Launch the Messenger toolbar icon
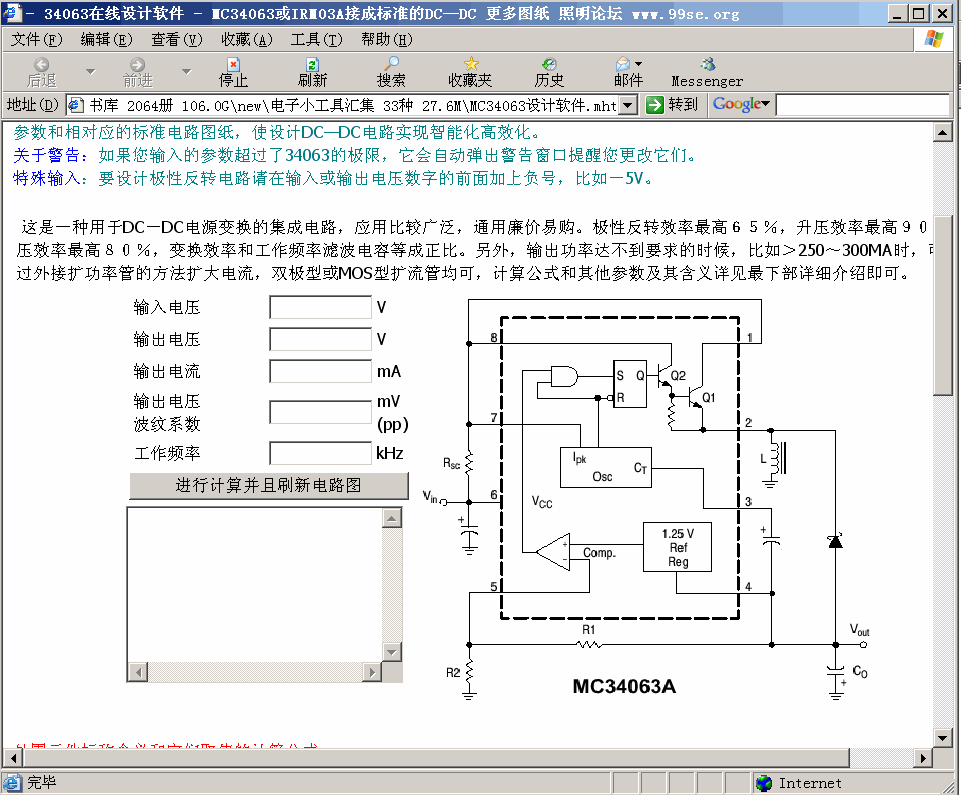 708,64
